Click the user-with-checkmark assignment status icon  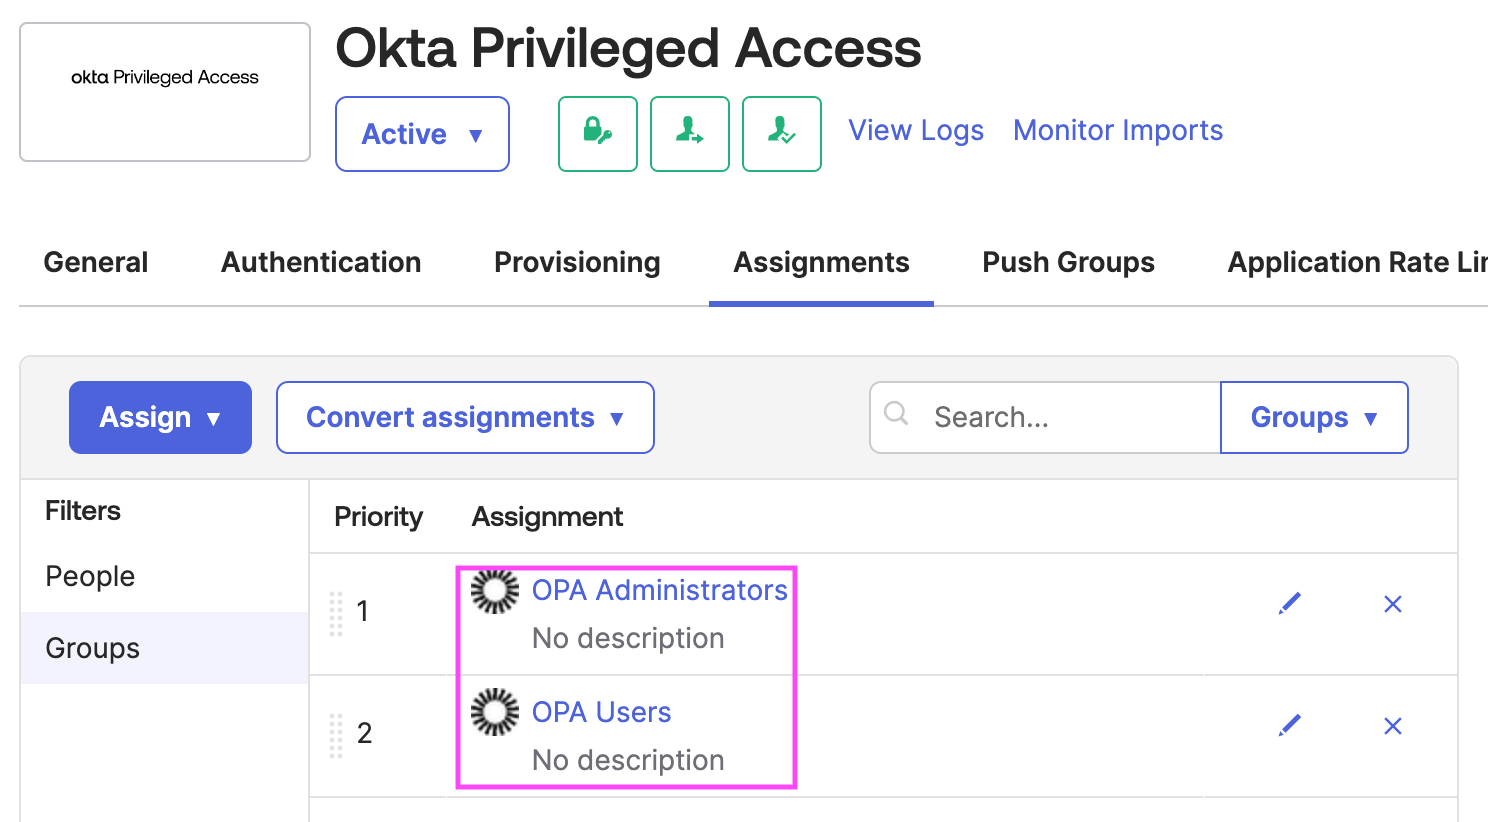click(x=781, y=133)
